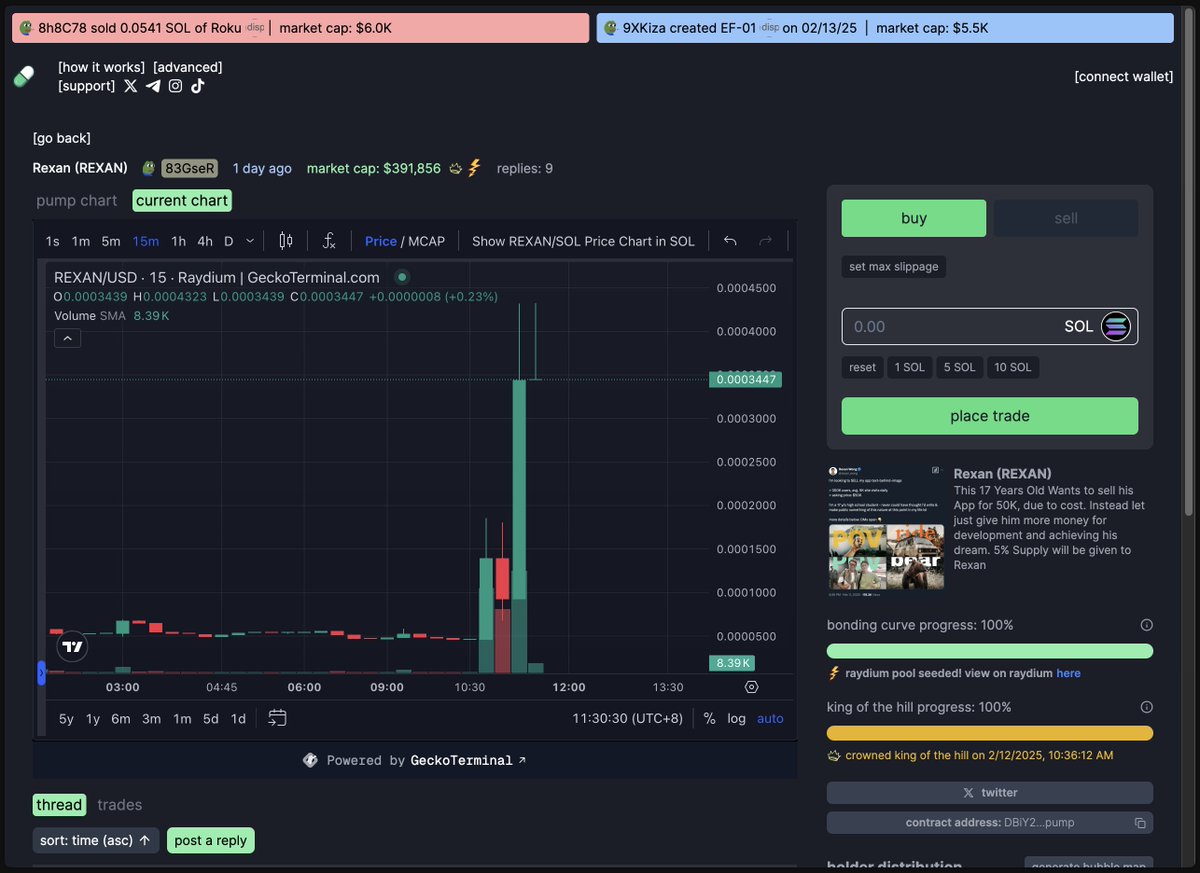
Task: Select the buy toggle
Action: [x=914, y=218]
